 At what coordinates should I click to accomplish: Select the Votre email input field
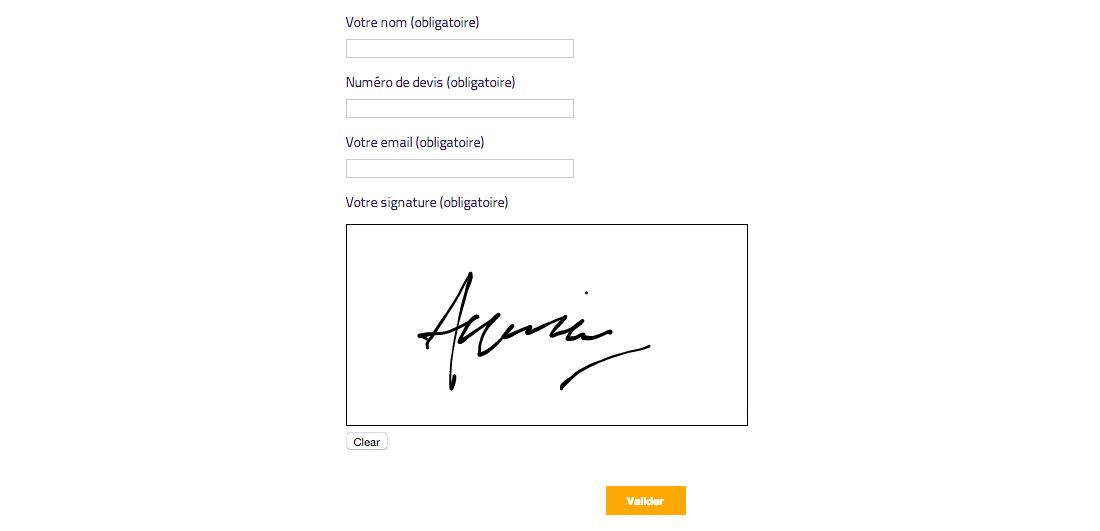click(x=459, y=169)
